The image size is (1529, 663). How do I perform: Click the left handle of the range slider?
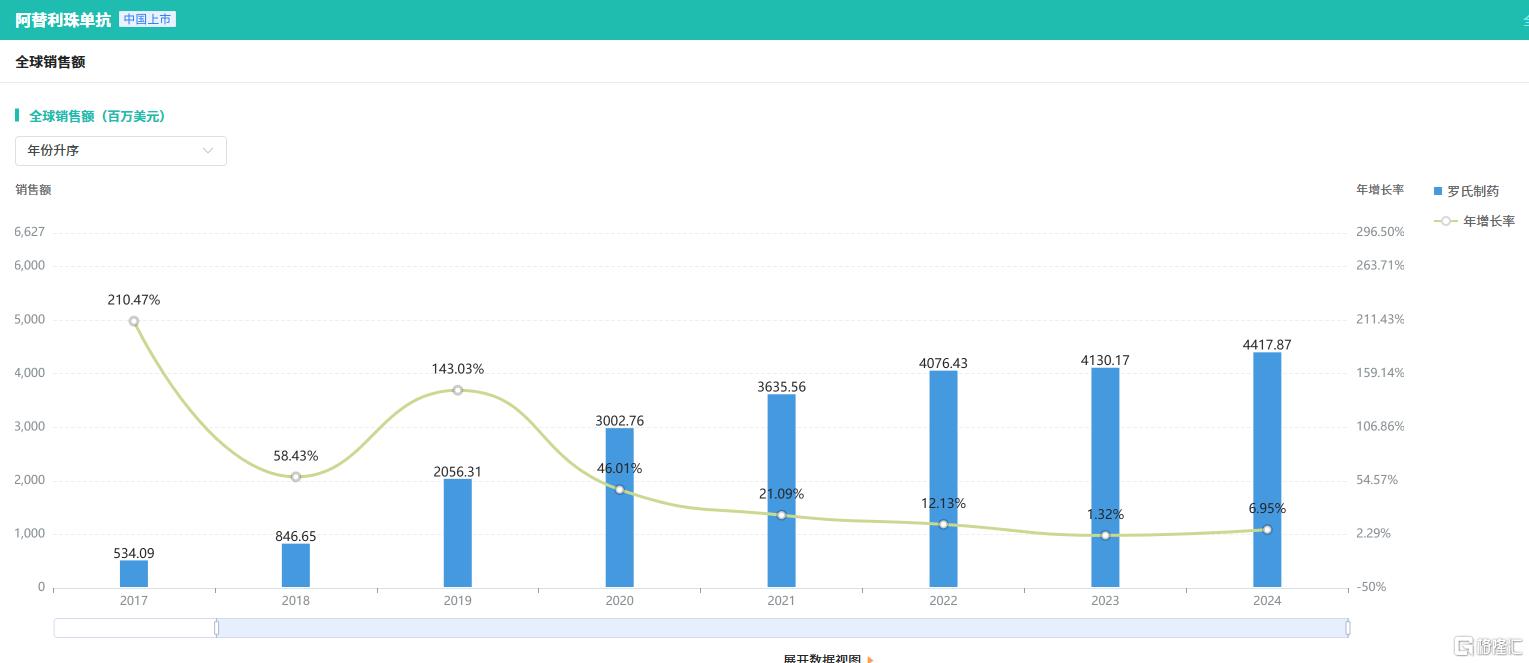pyautogui.click(x=216, y=628)
